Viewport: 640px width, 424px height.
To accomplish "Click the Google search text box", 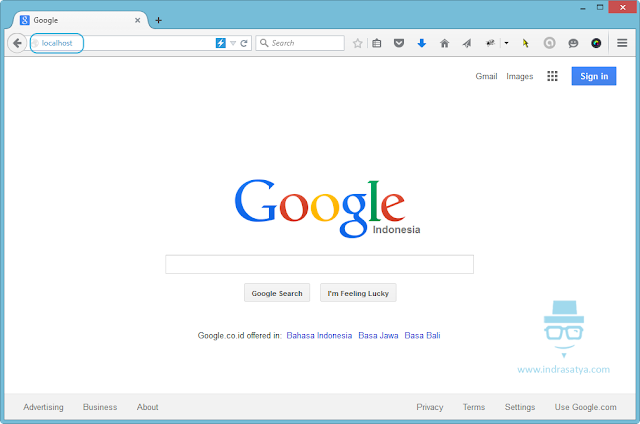I will (x=319, y=264).
